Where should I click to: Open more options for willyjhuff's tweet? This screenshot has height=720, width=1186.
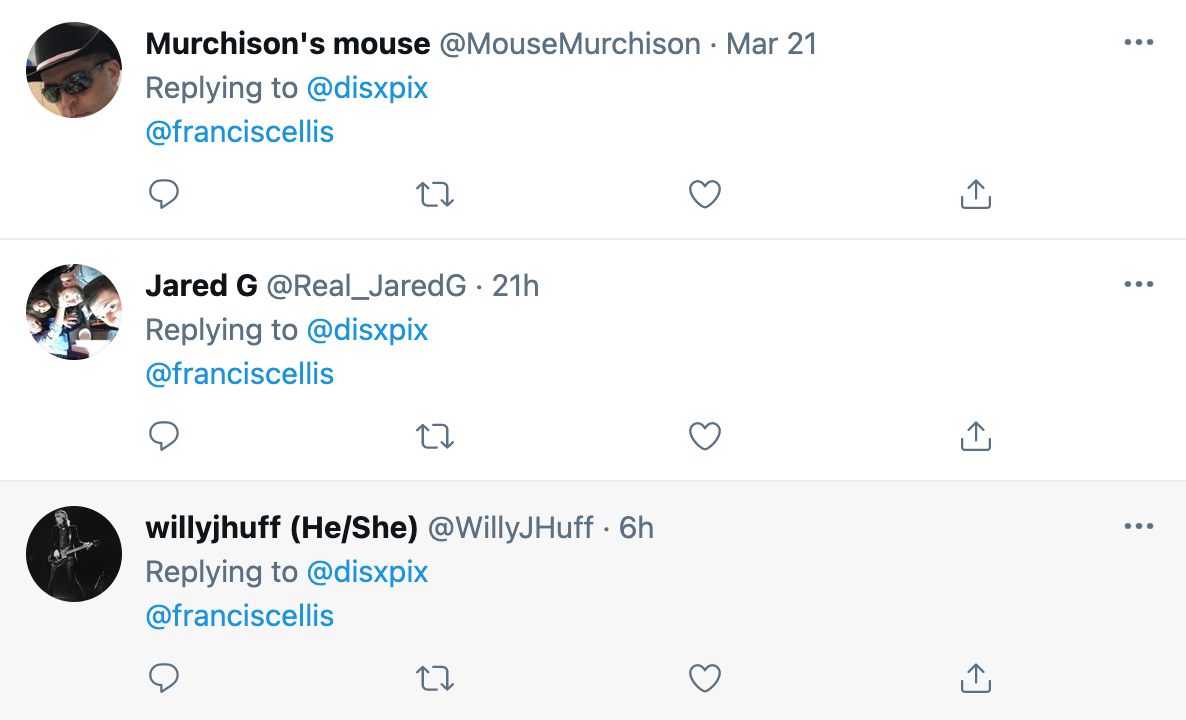[x=1139, y=527]
